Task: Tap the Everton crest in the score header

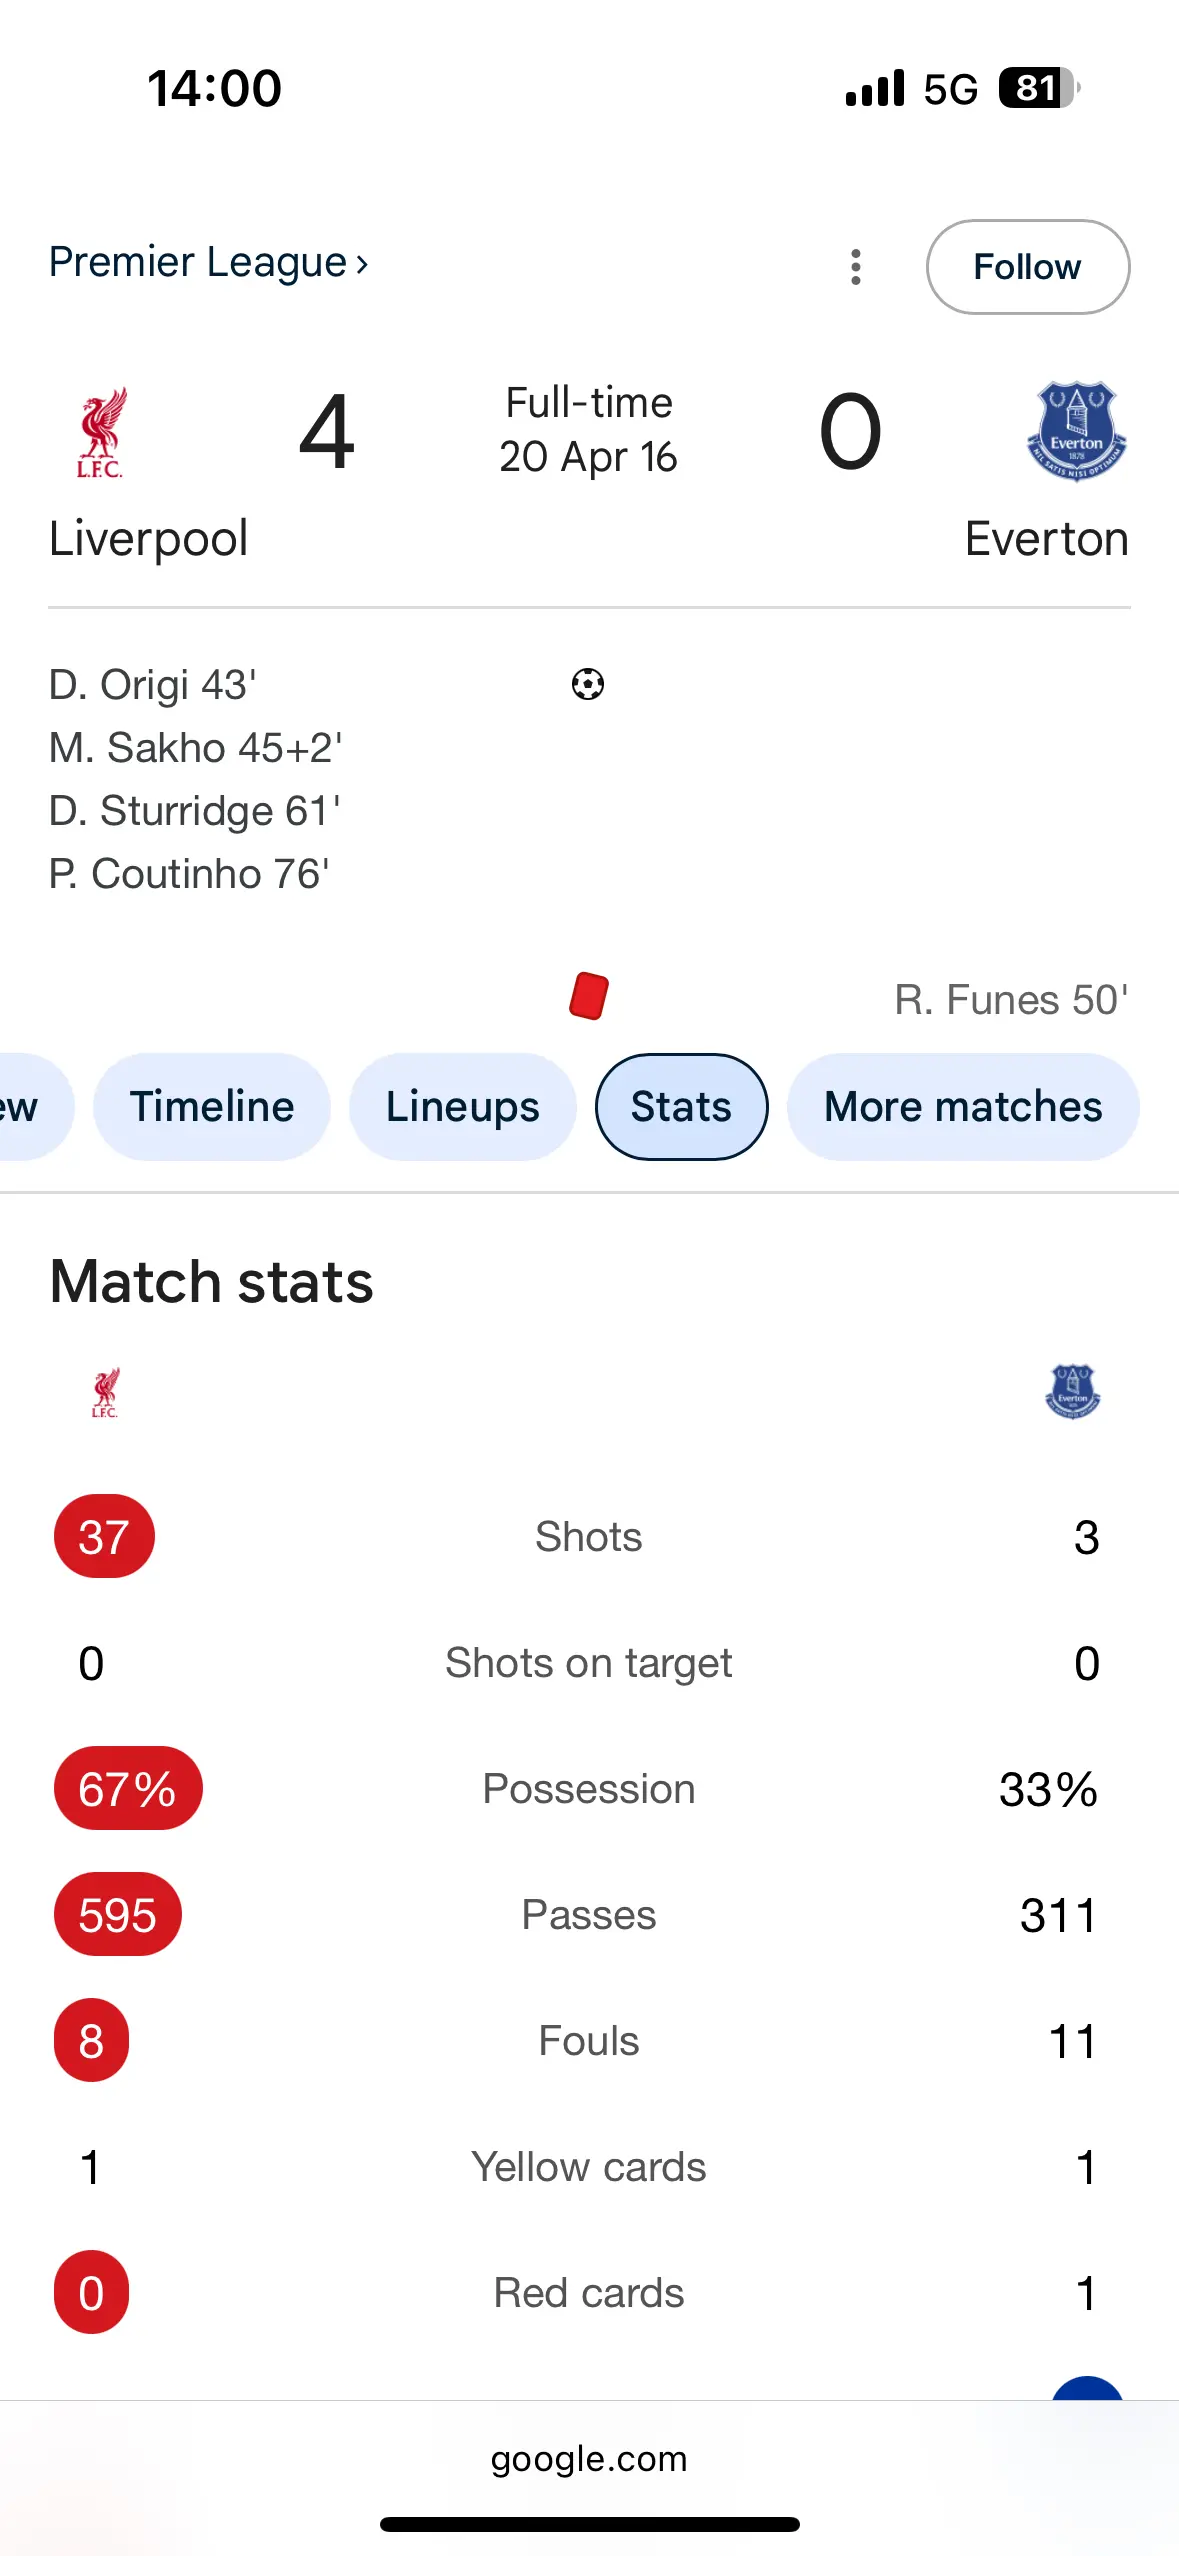Action: [1076, 432]
